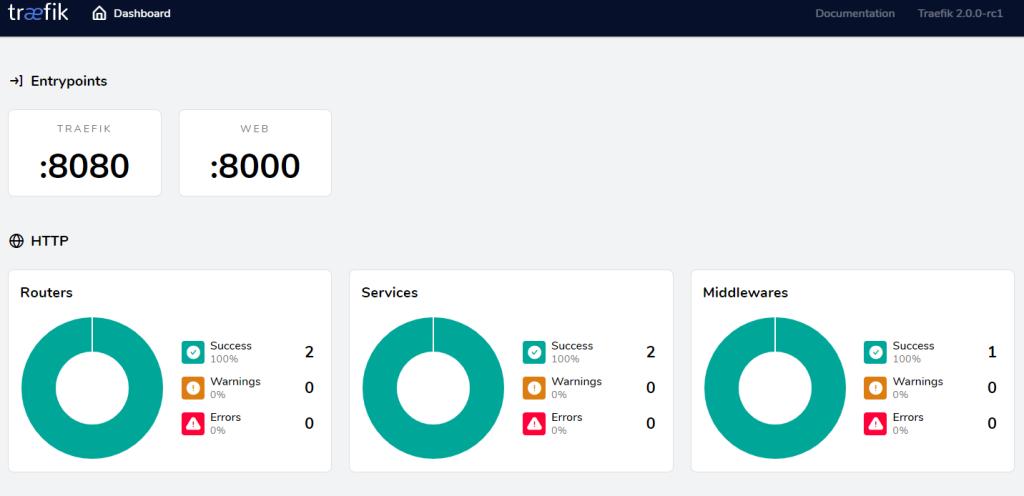This screenshot has width=1024, height=496.
Task: Click the Services Success label
Action: [x=572, y=346]
